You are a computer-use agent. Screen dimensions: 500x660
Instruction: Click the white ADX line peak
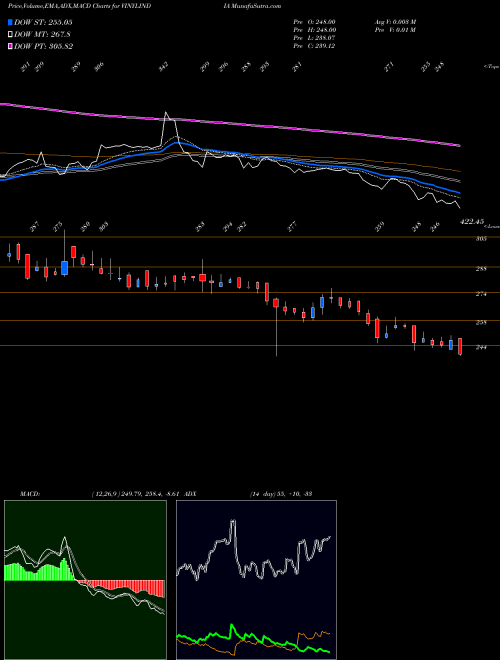232,523
